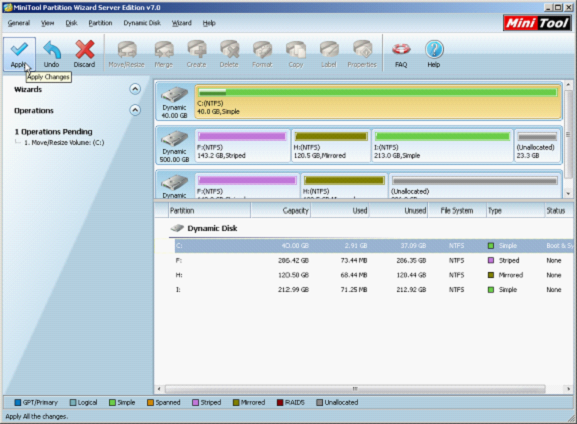Click the Simple type swatch in I: row

click(491, 290)
